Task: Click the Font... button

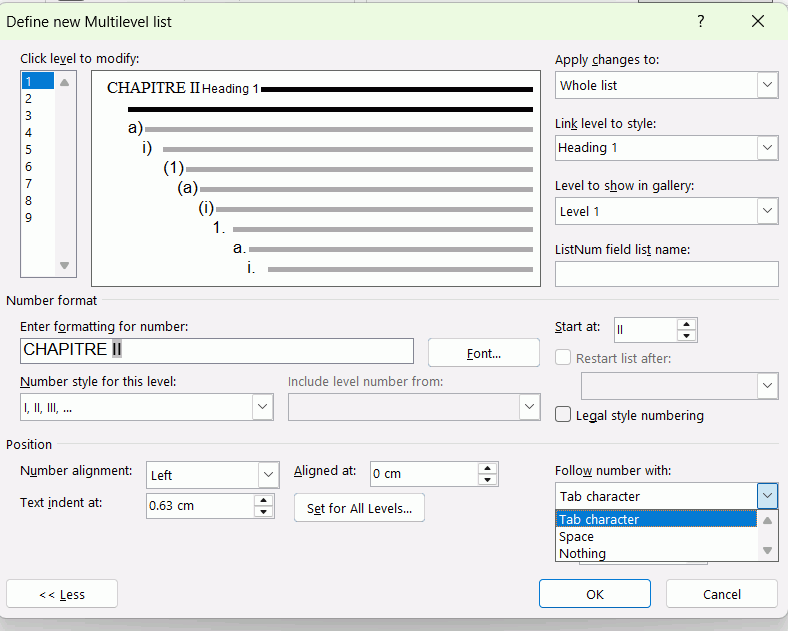Action: (483, 353)
